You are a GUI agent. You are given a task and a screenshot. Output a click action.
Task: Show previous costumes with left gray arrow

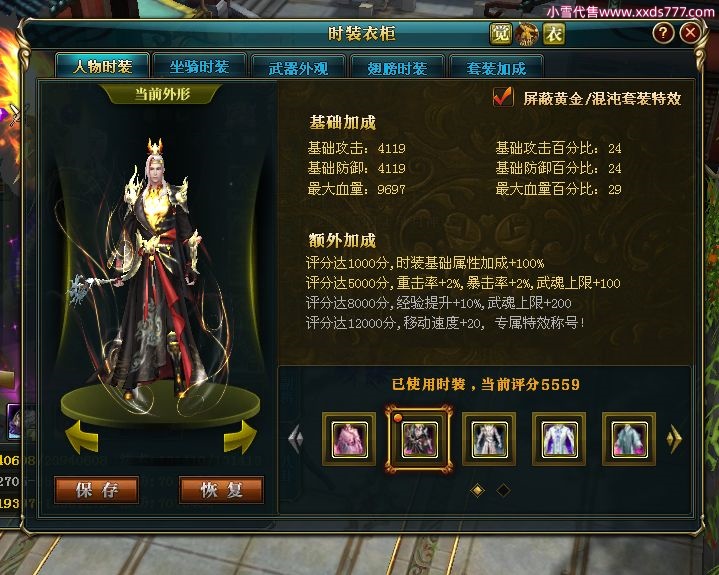296,439
